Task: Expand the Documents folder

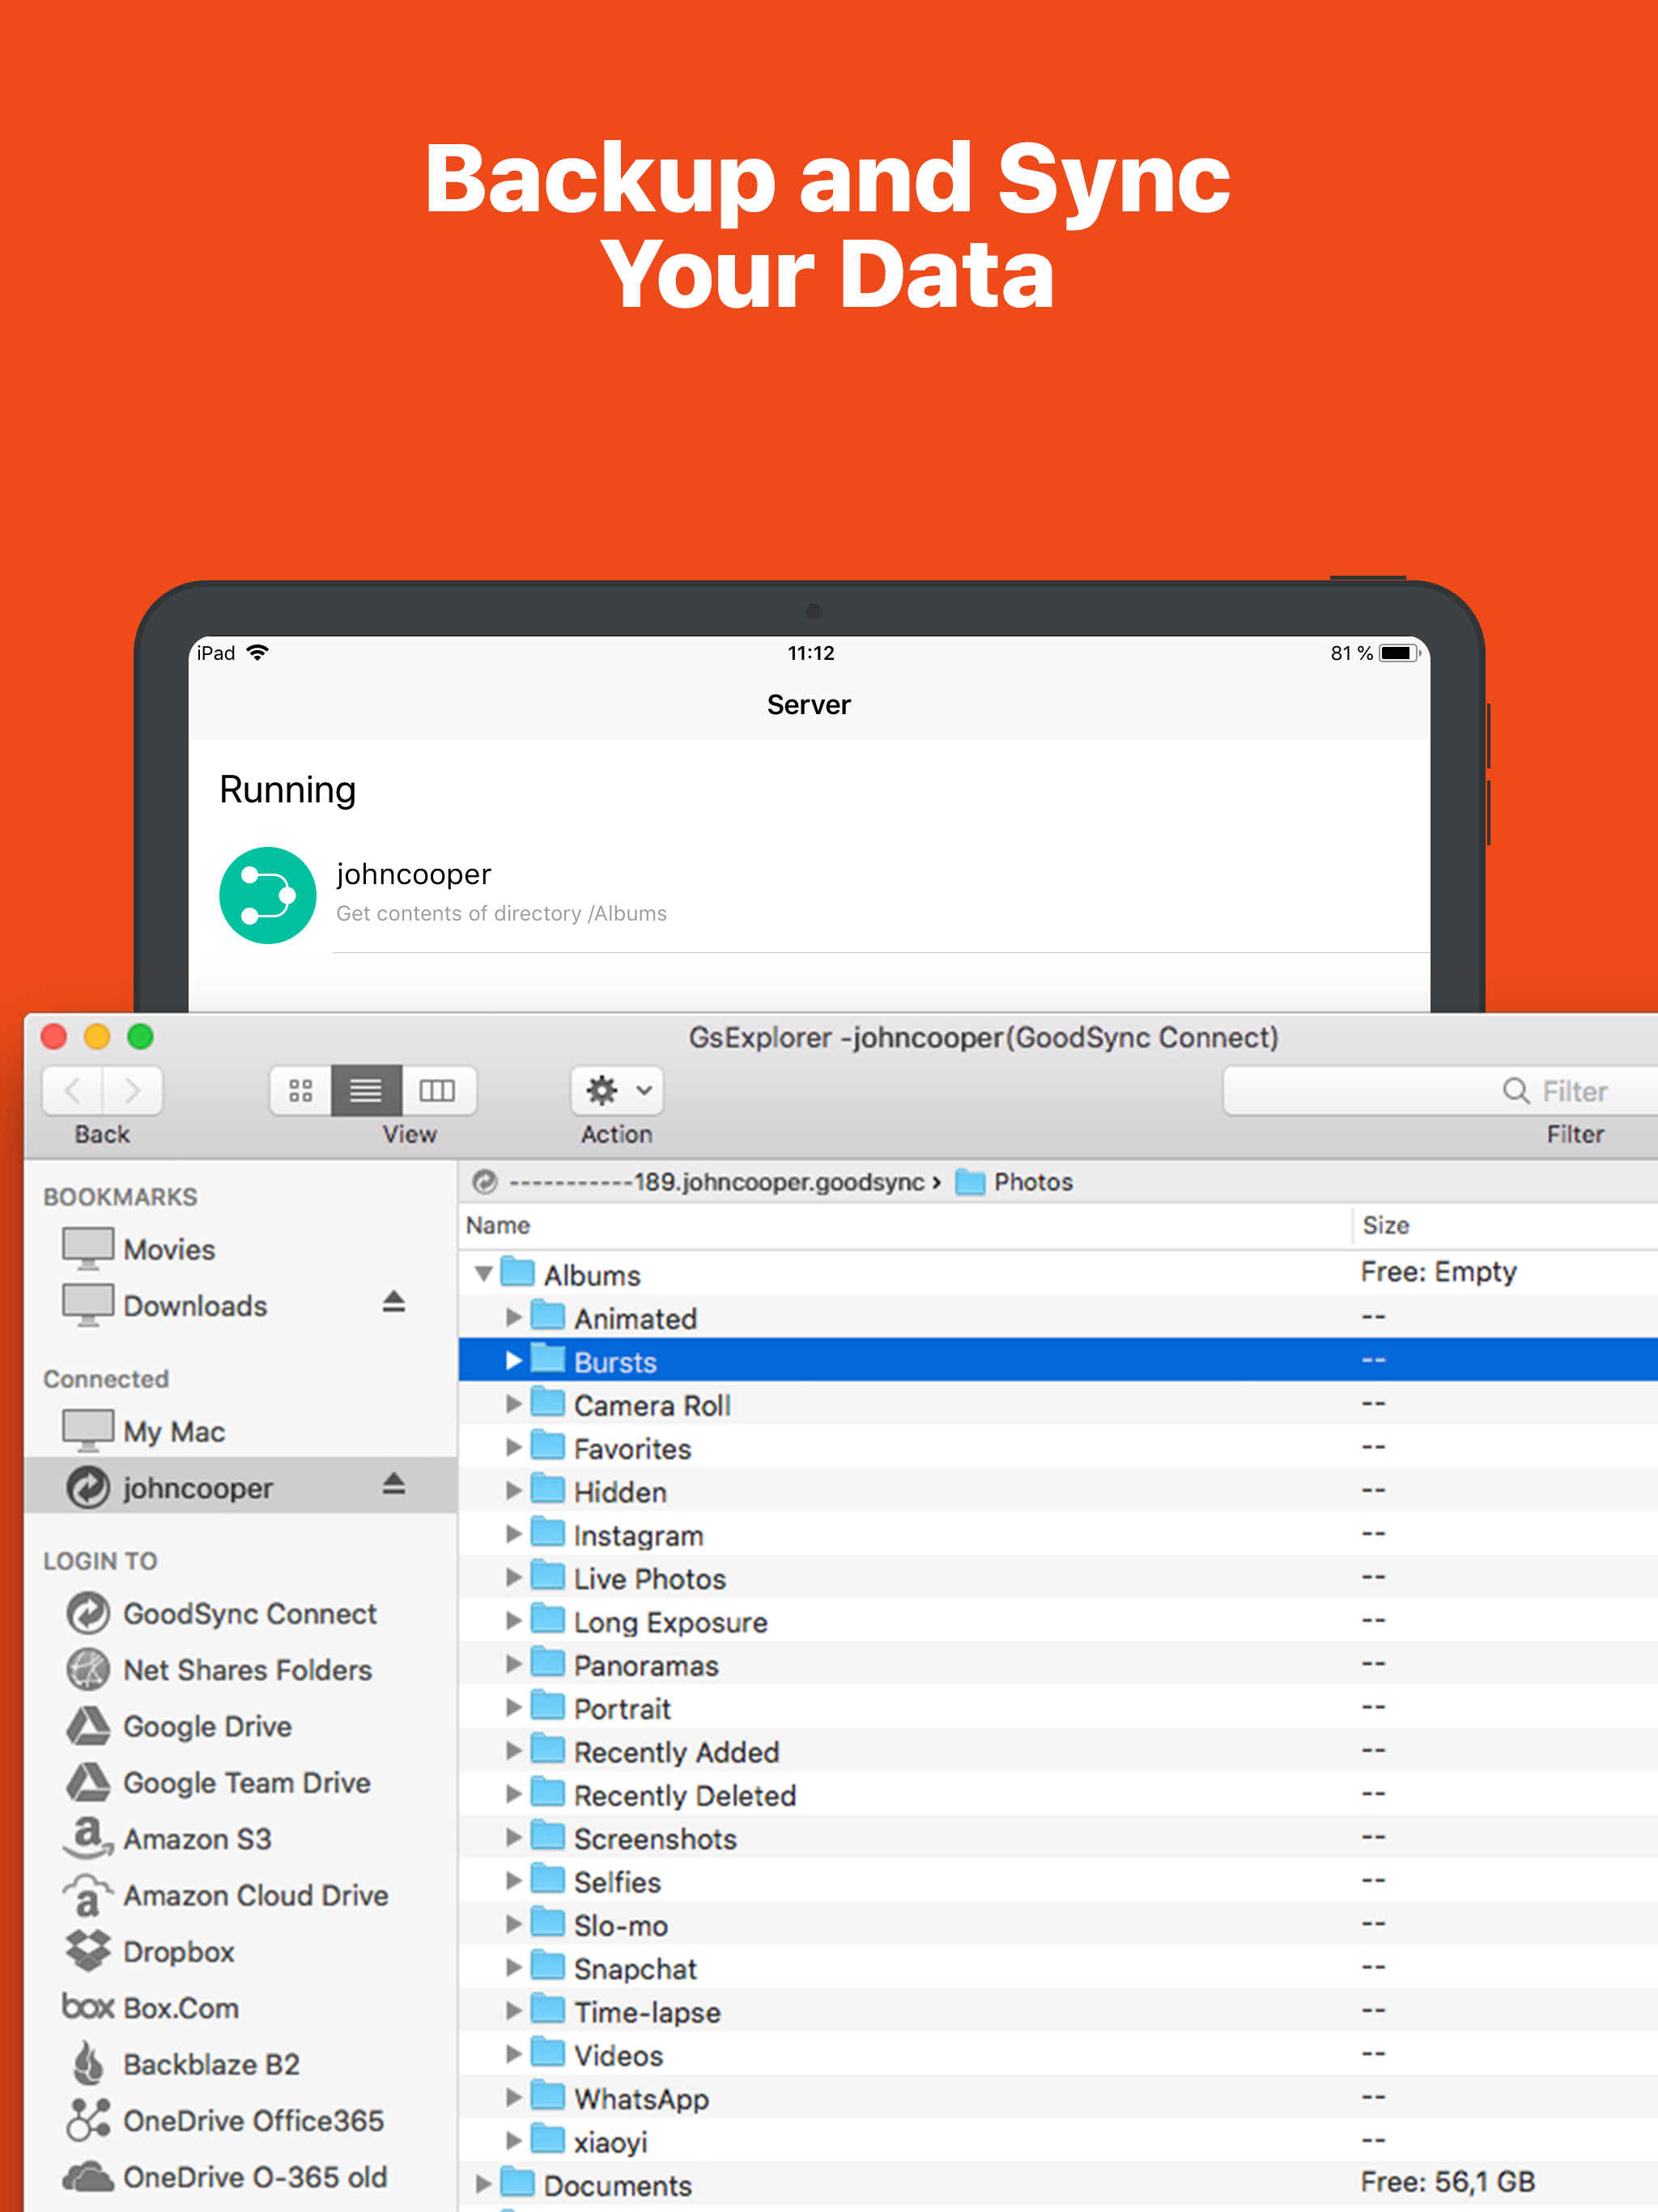Action: click(484, 2184)
